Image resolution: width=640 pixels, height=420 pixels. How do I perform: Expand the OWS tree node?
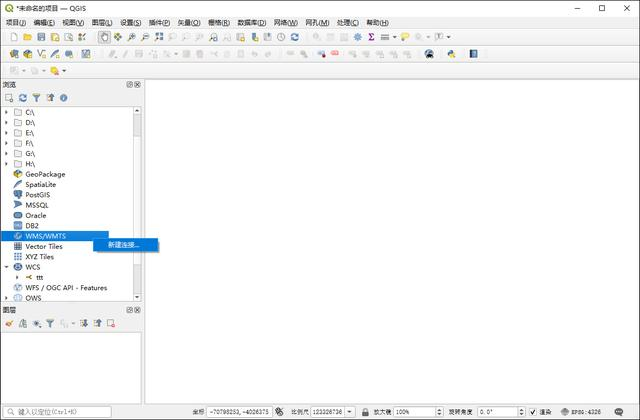point(6,298)
